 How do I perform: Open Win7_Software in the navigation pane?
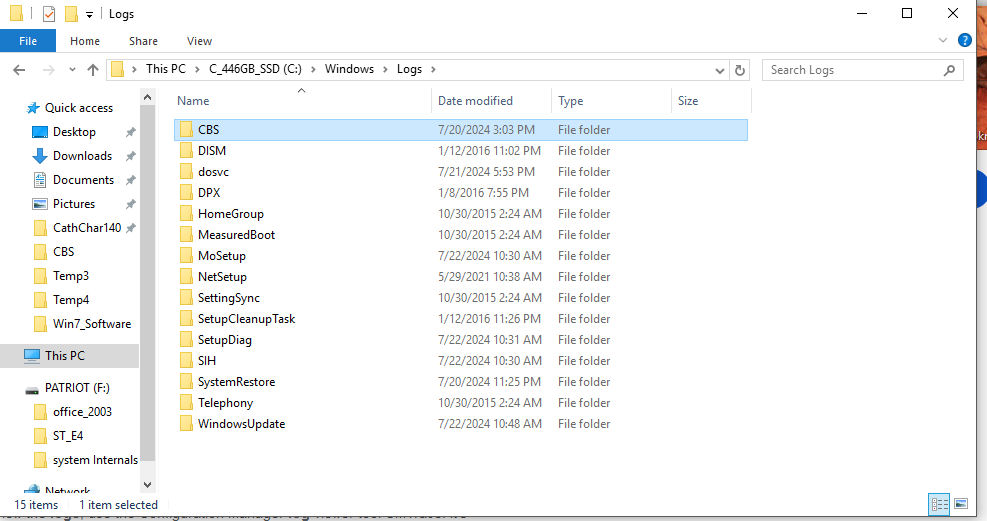coord(92,324)
